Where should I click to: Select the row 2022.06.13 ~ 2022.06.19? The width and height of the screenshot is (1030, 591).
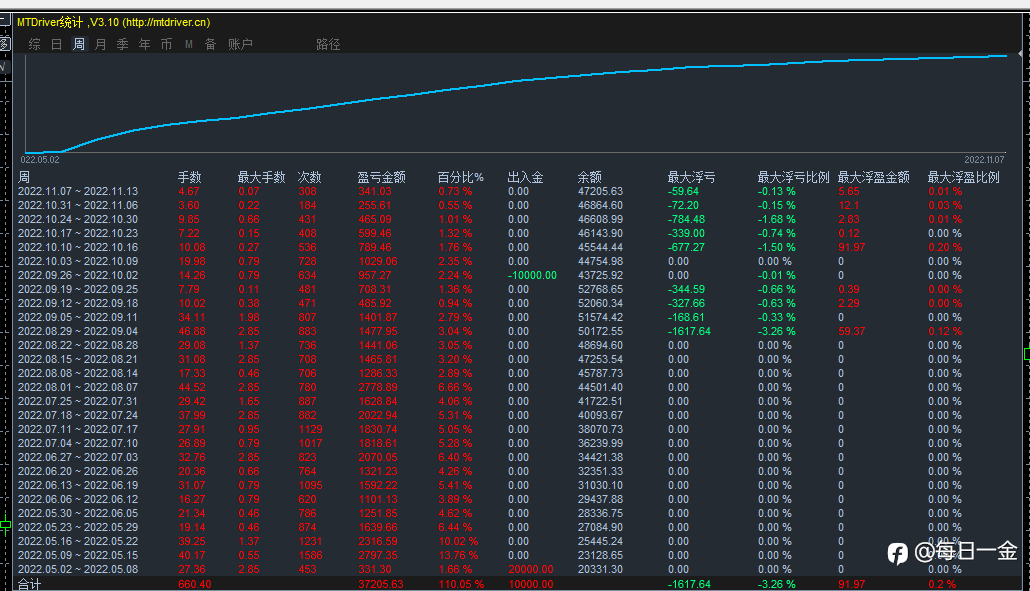[516, 485]
